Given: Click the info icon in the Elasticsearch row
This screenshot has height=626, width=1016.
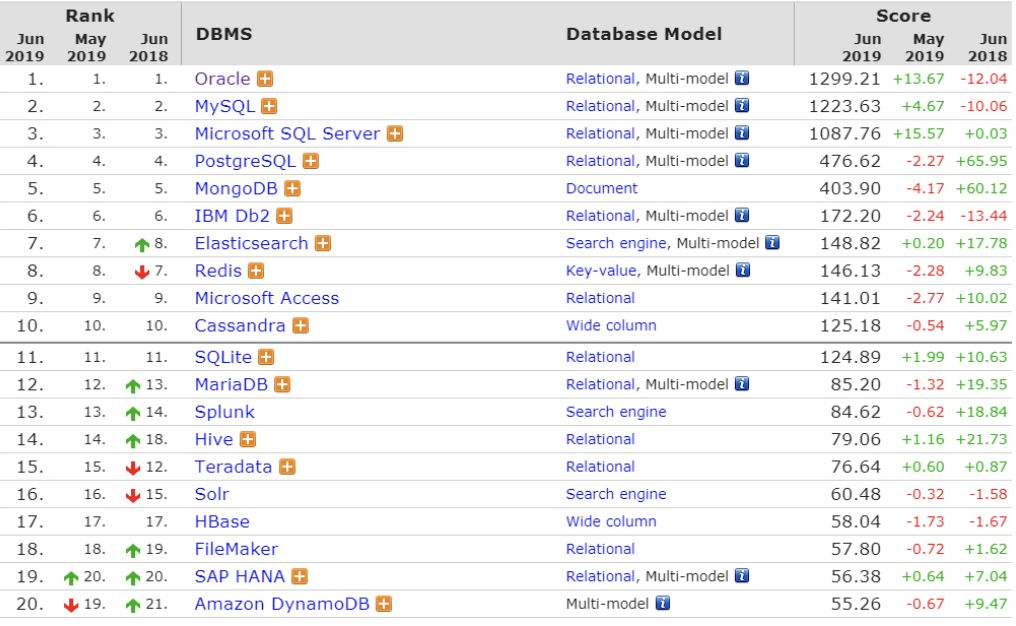Looking at the screenshot, I should click(772, 242).
